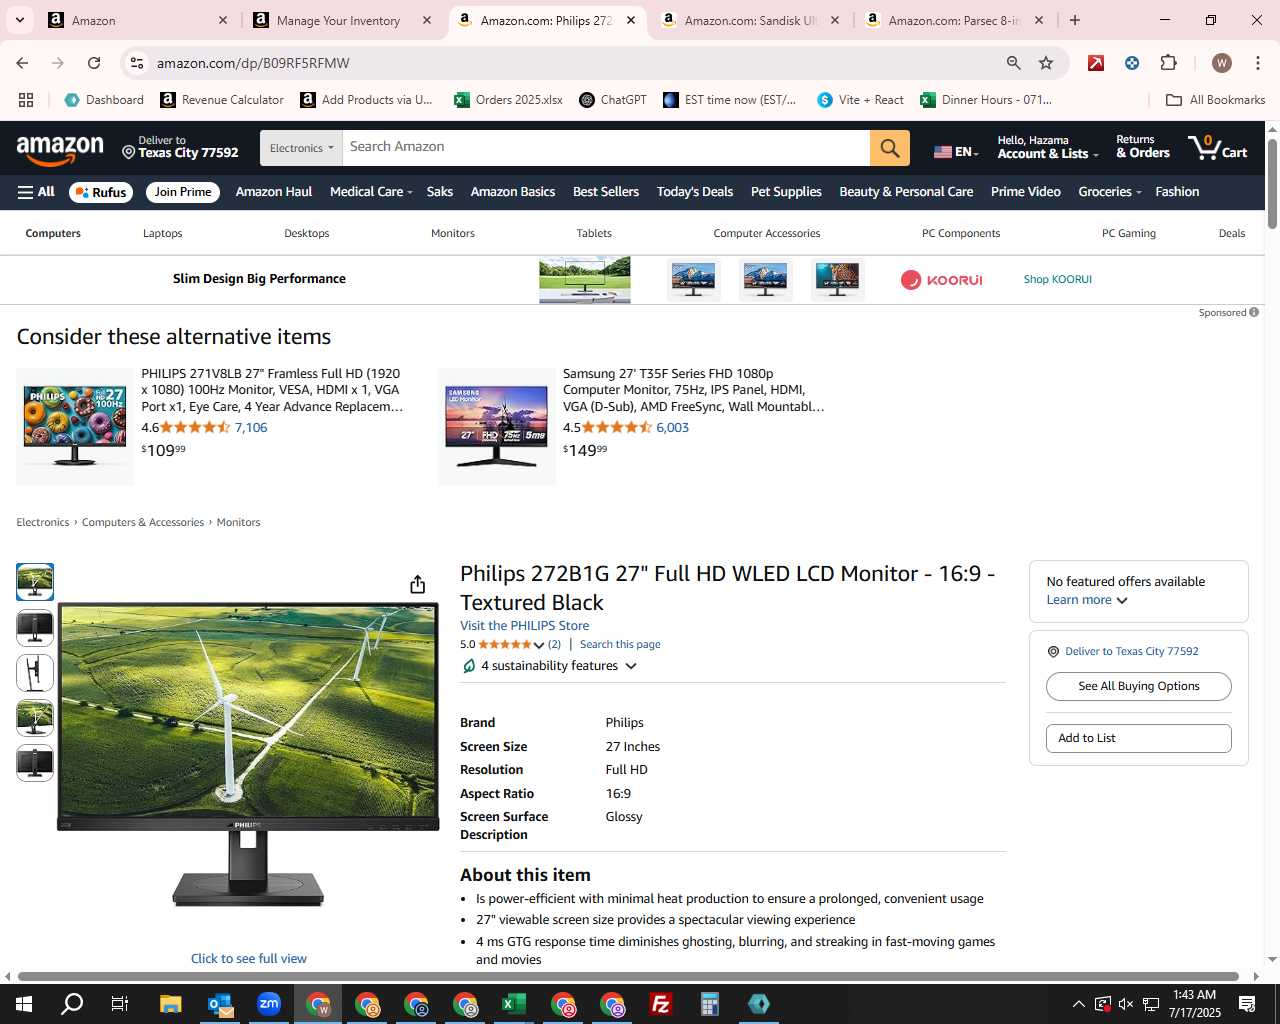Open Zoom from the taskbar
Screen dimensions: 1280x1024
(268, 1004)
